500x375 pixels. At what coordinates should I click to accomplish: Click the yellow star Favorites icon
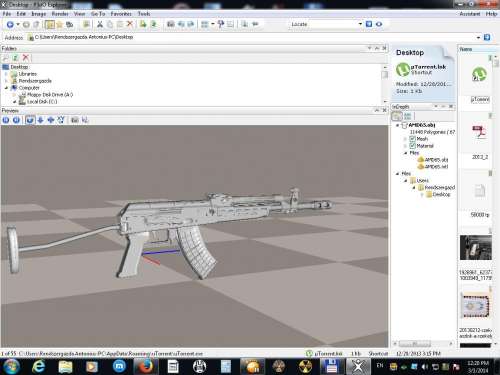pos(59,24)
